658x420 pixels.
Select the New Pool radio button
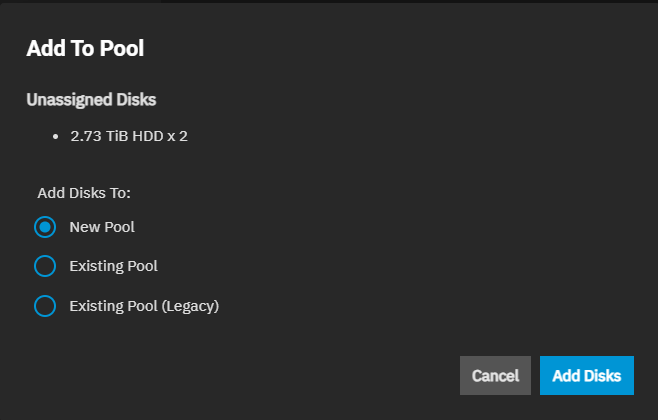click(x=45, y=227)
